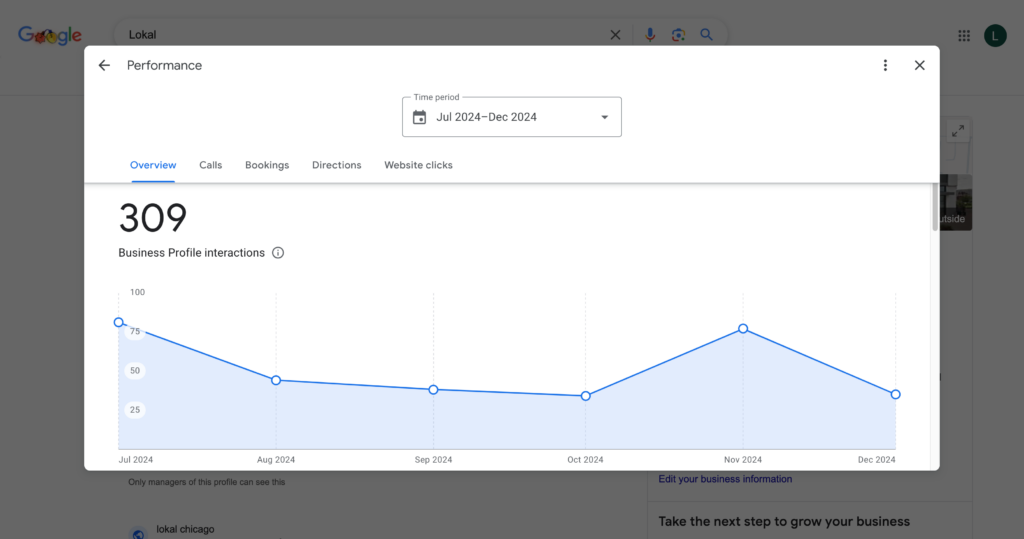Image resolution: width=1024 pixels, height=539 pixels.
Task: Switch to the Bookings tab
Action: (x=267, y=165)
